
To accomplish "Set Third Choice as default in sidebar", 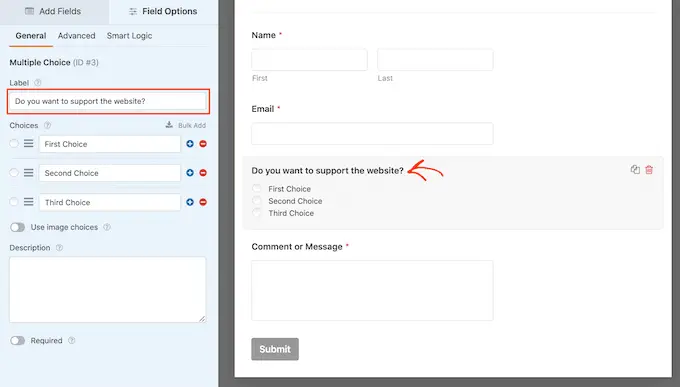I will tap(14, 202).
